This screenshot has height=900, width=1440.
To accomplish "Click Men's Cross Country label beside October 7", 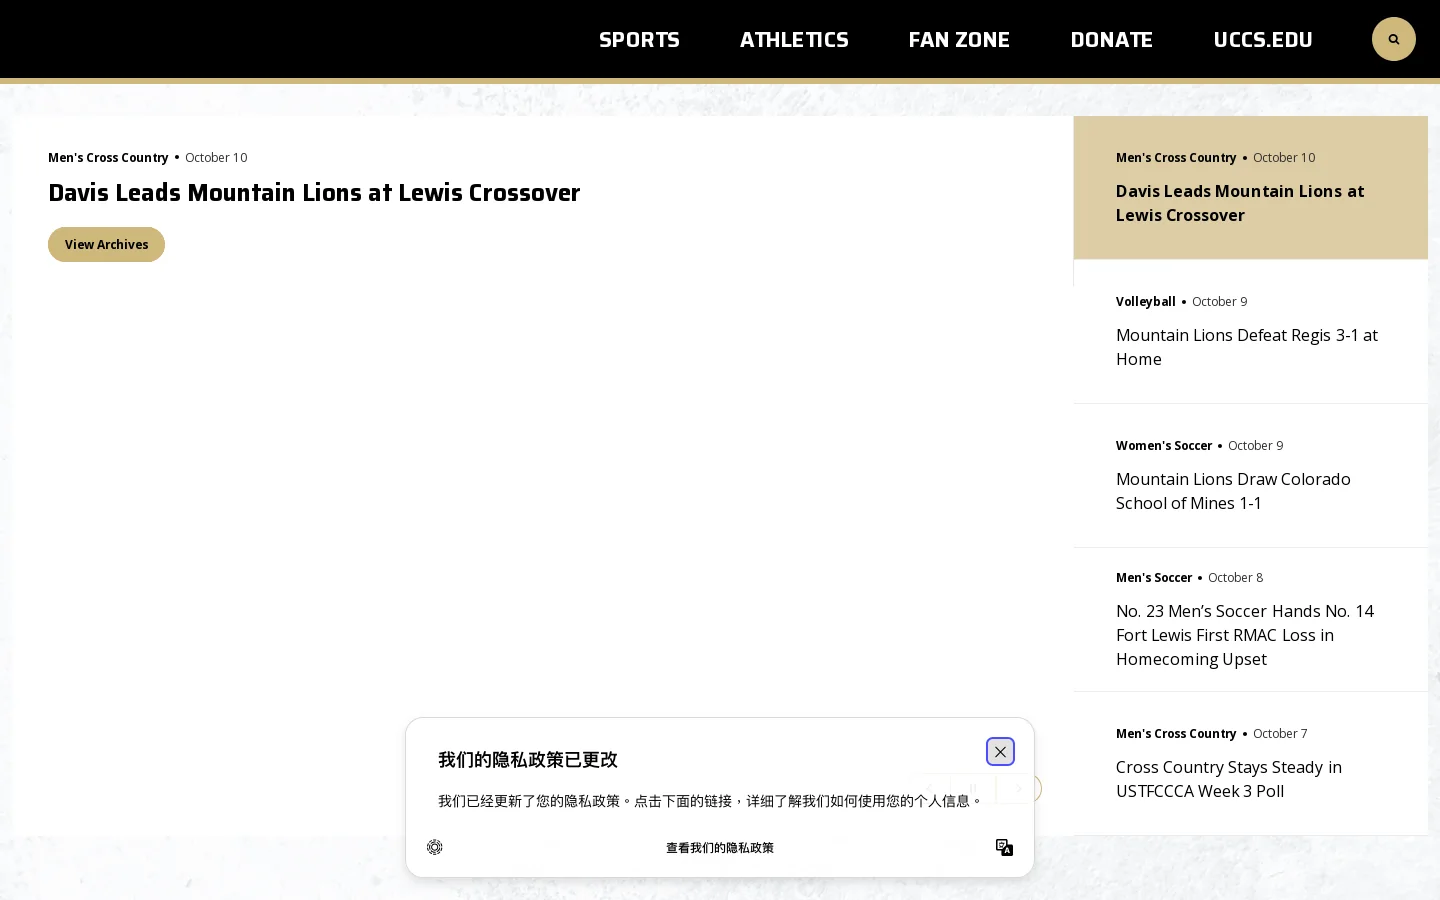I will [x=1176, y=733].
